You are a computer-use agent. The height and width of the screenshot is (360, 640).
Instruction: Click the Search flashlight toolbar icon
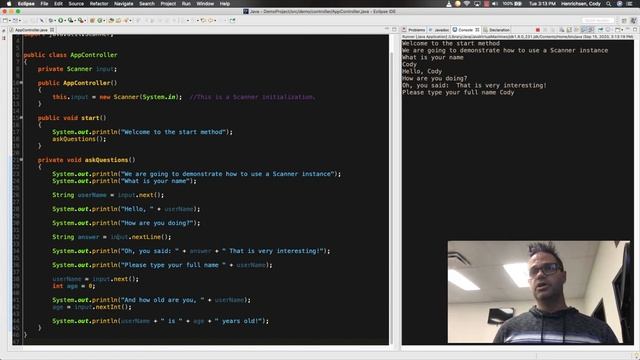(x=126, y=20)
